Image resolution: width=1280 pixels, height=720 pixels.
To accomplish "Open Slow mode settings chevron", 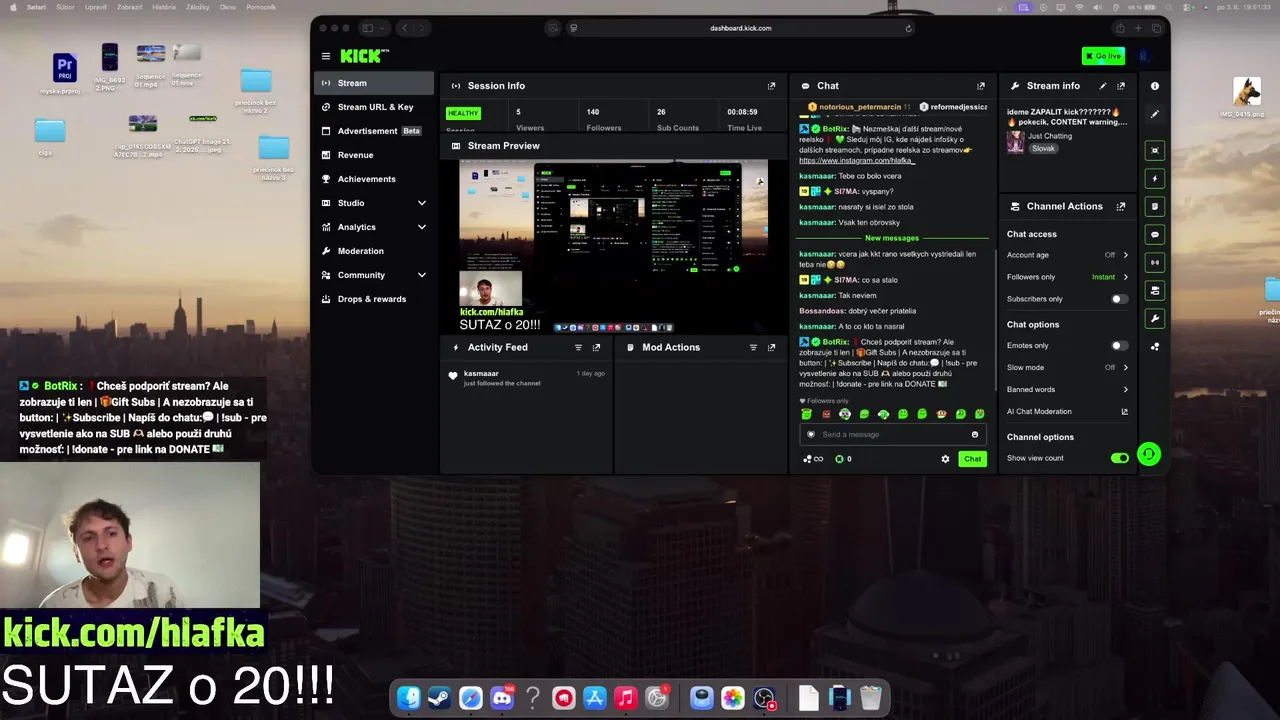I will [1125, 368].
